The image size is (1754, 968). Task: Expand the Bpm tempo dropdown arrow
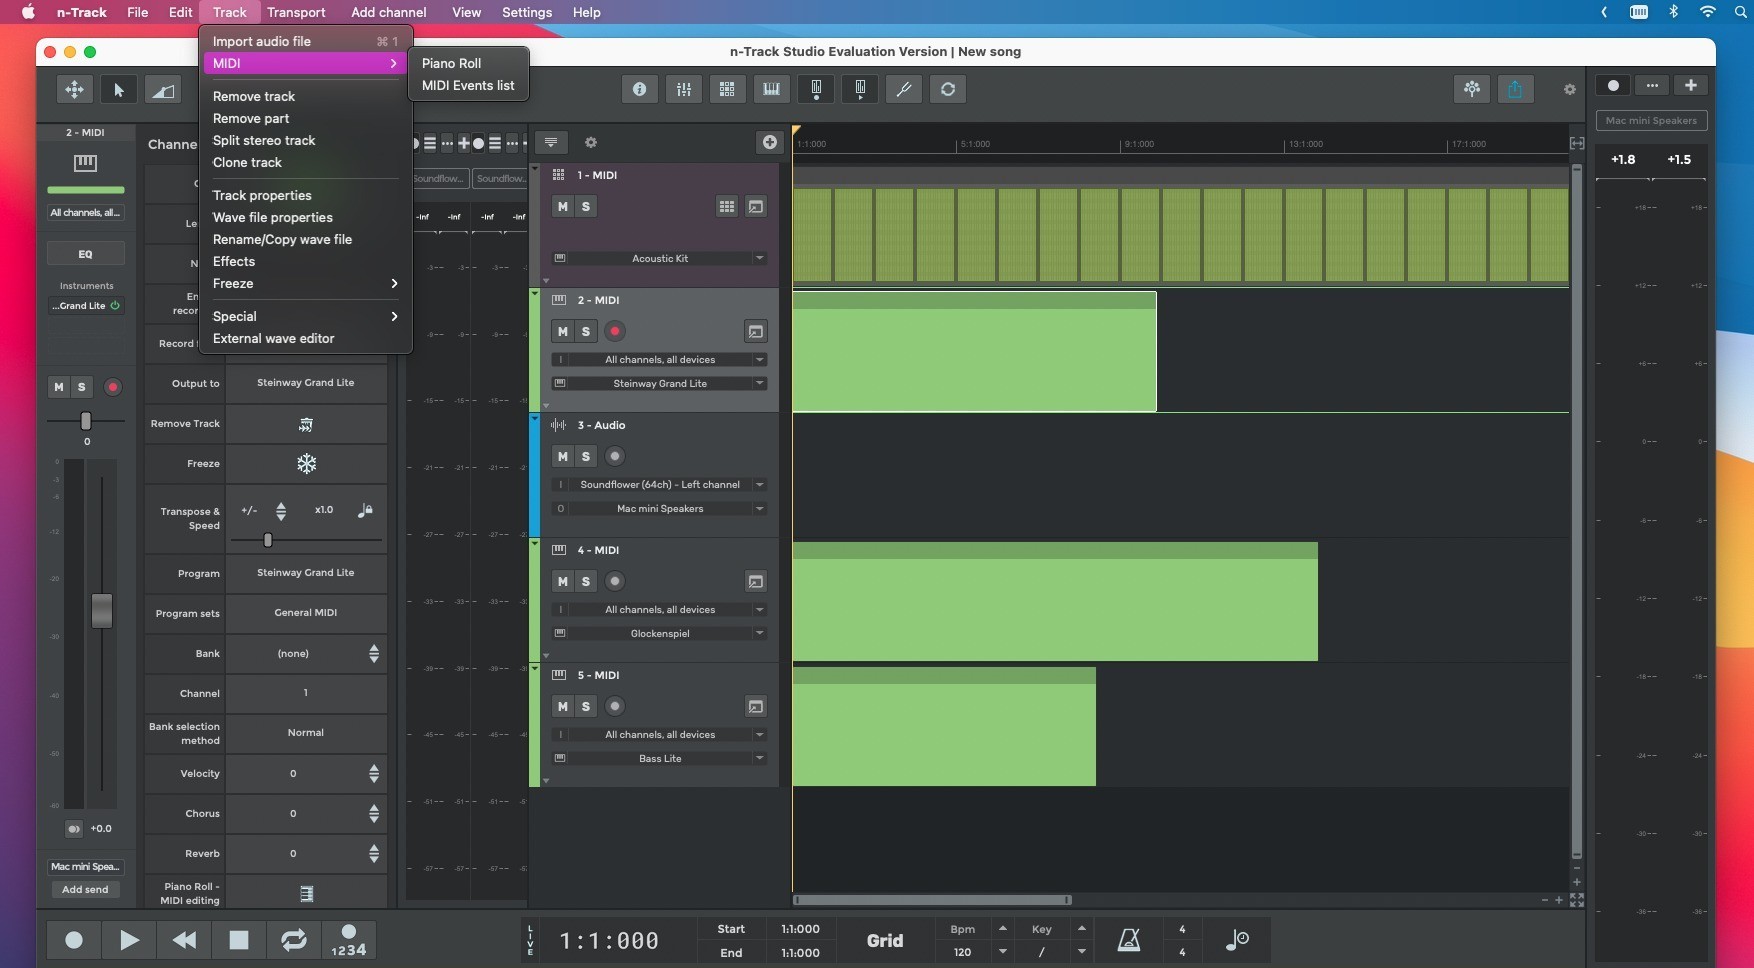1003,952
